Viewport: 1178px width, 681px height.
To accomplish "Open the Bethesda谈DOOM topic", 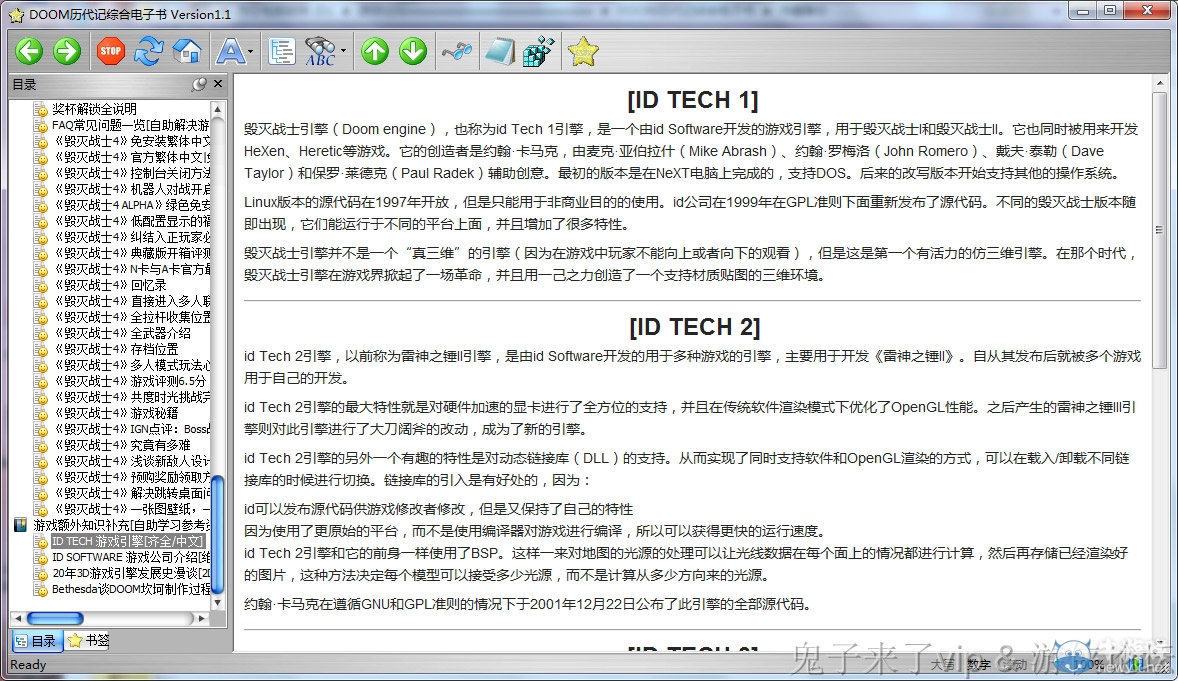I will pos(131,589).
